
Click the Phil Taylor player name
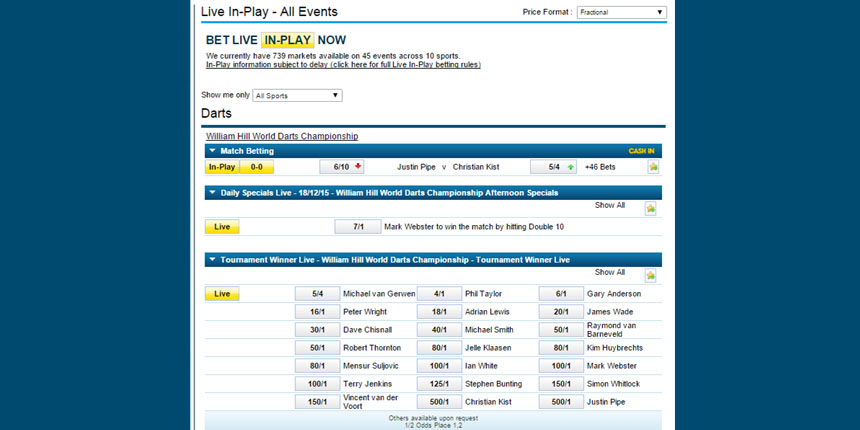click(x=483, y=294)
